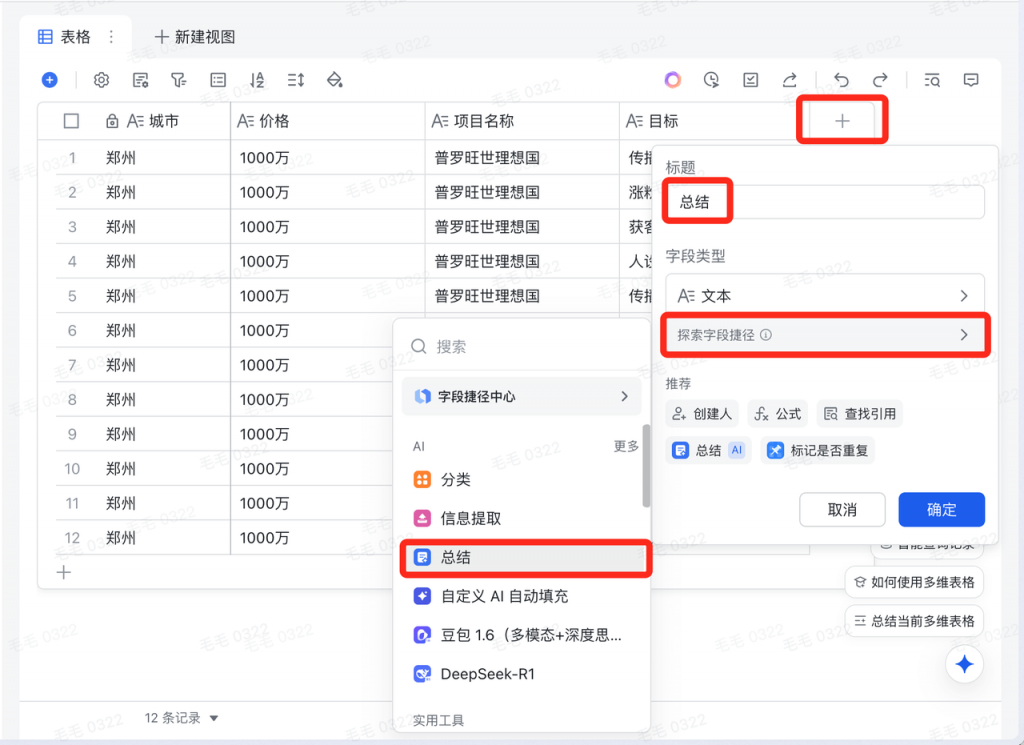This screenshot has width=1024, height=745.
Task: Click 总结当前多维表格 suggestion
Action: coord(914,621)
